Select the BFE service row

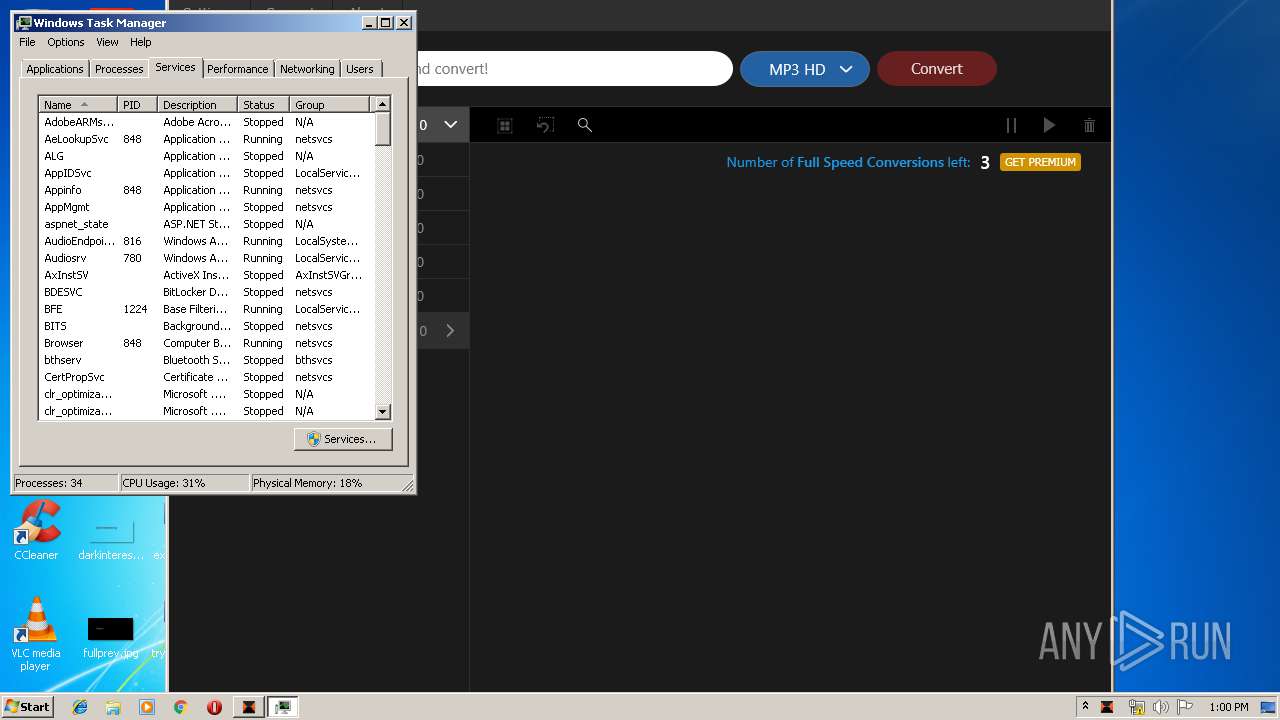pos(206,309)
